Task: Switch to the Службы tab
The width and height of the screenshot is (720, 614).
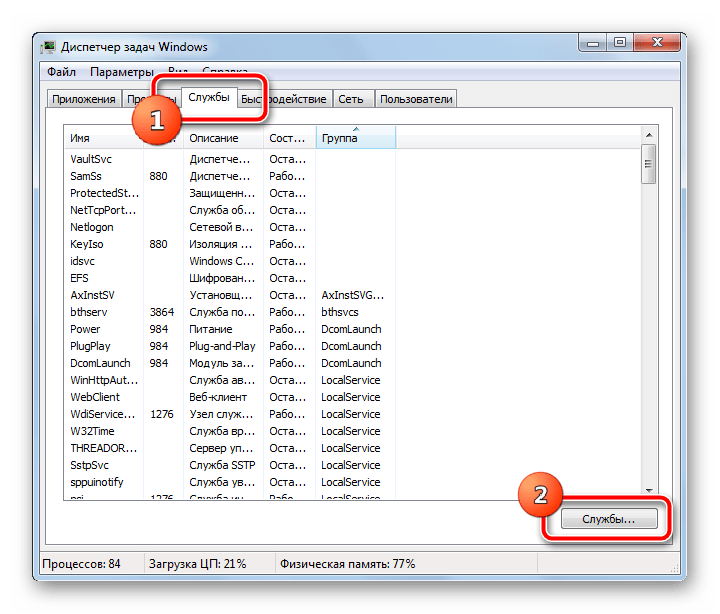Action: point(209,97)
